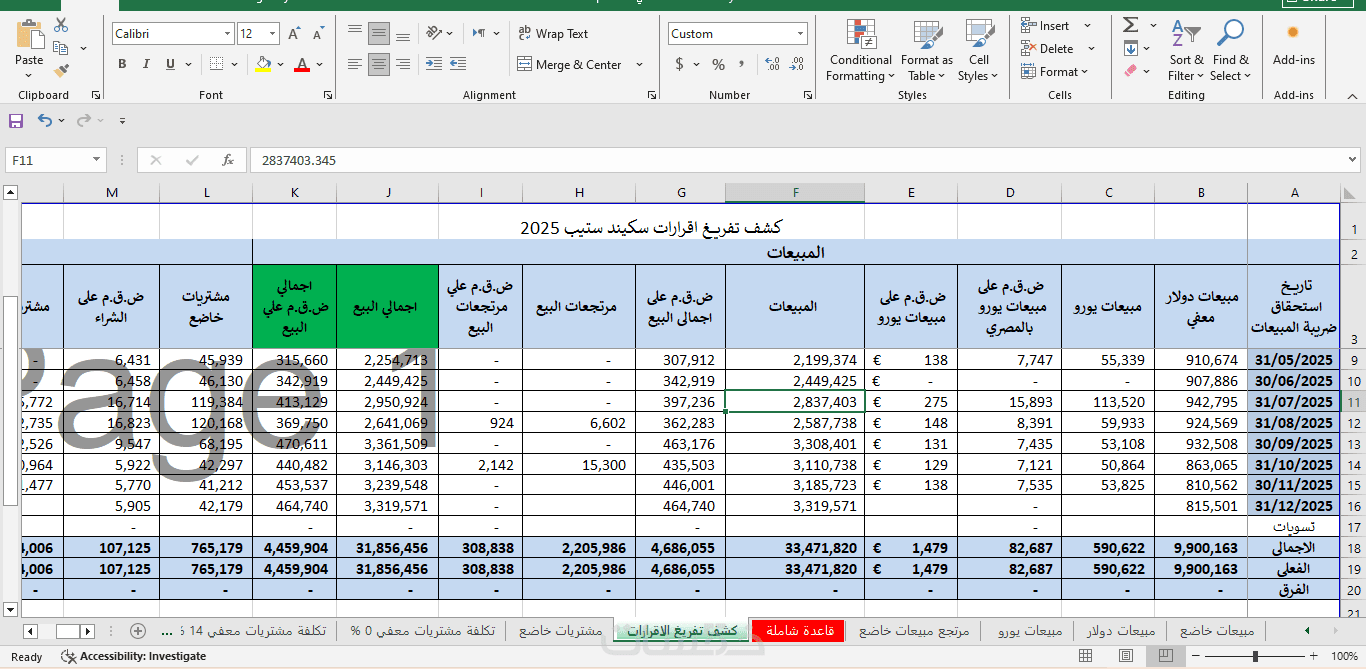Click the Cancel X in the formula bar

pyautogui.click(x=155, y=160)
